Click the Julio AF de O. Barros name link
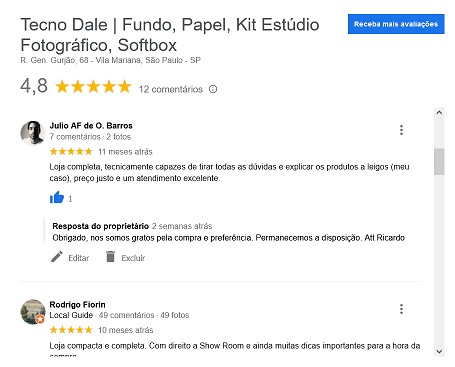455x367 pixels. coord(91,126)
